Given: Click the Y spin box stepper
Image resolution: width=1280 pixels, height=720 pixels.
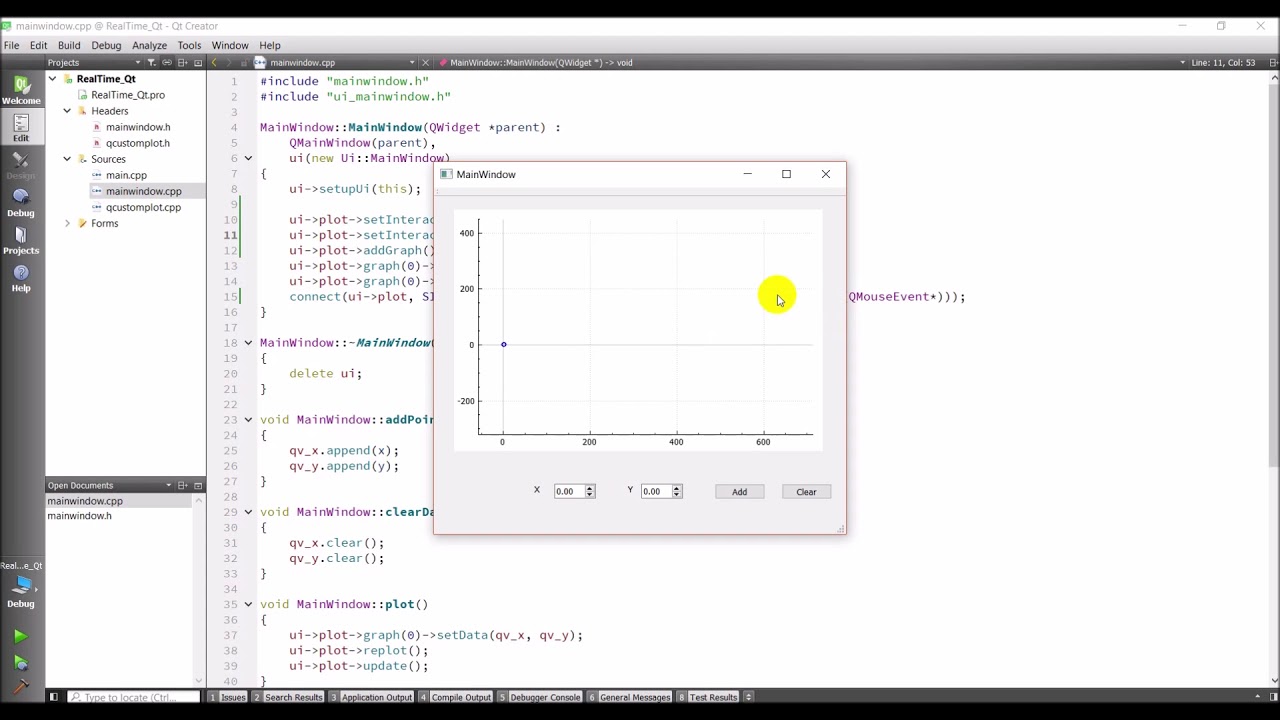Looking at the screenshot, I should point(676,491).
